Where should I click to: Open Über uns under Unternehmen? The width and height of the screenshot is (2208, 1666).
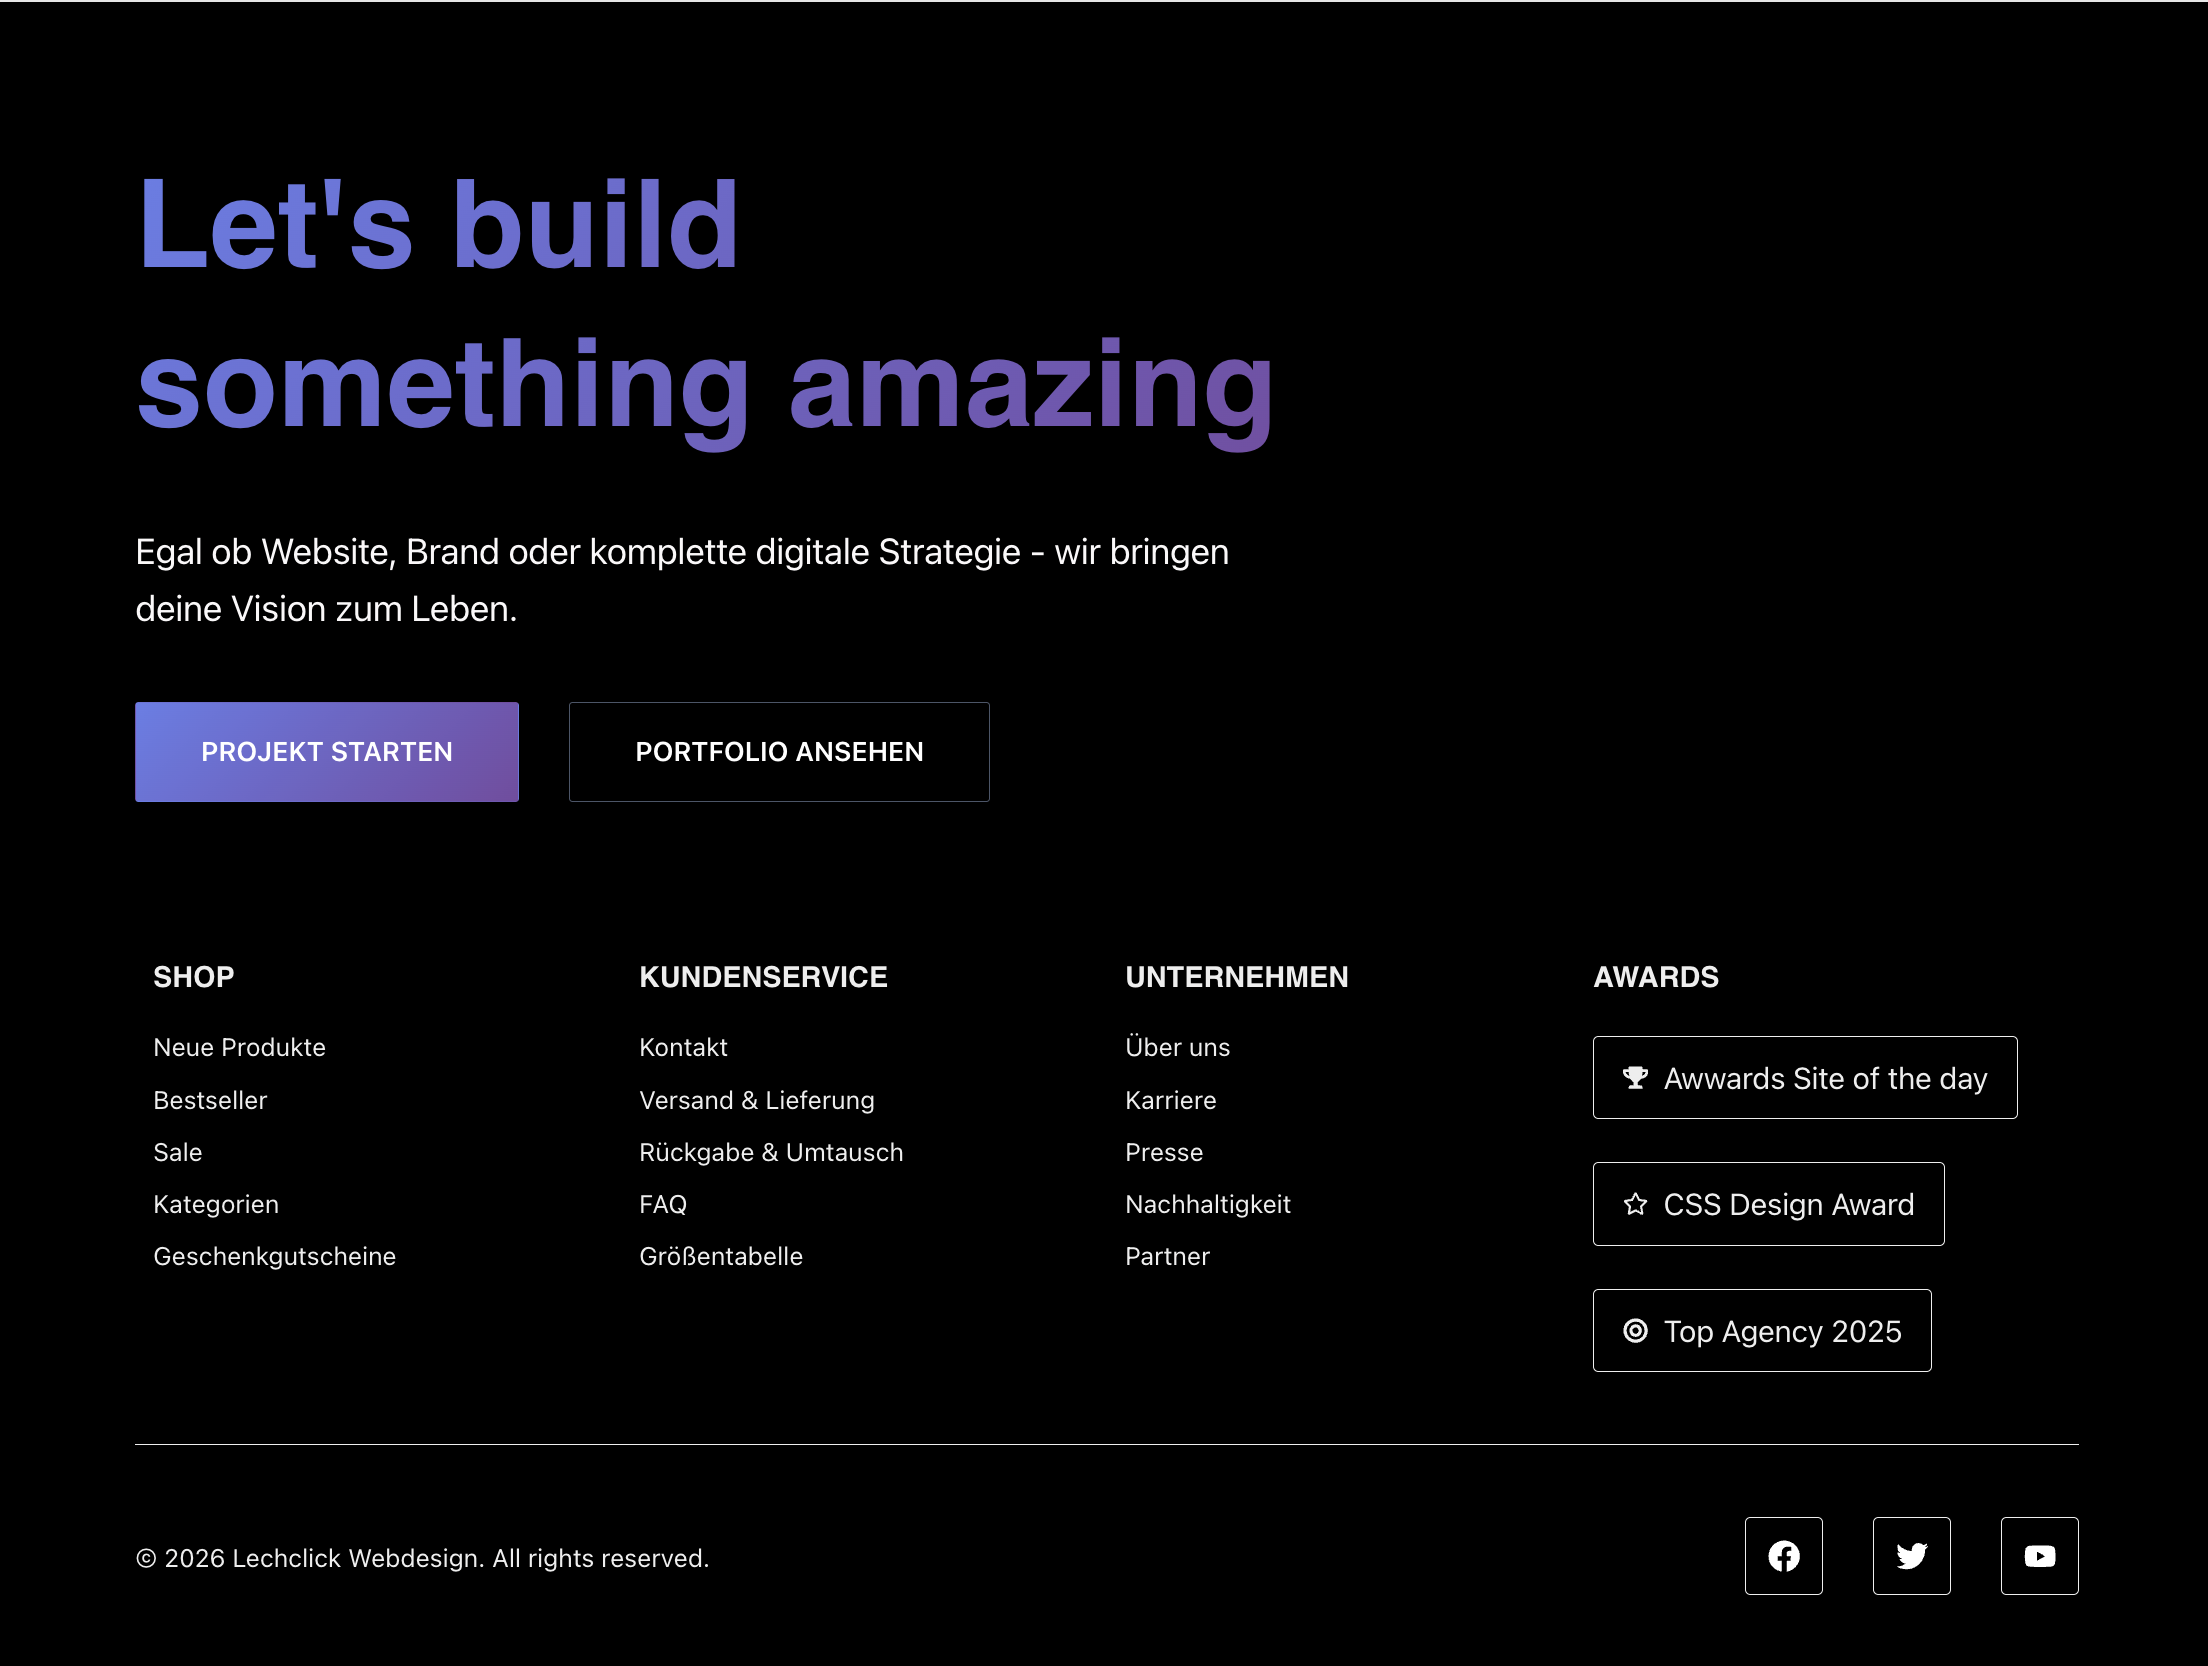point(1177,1047)
